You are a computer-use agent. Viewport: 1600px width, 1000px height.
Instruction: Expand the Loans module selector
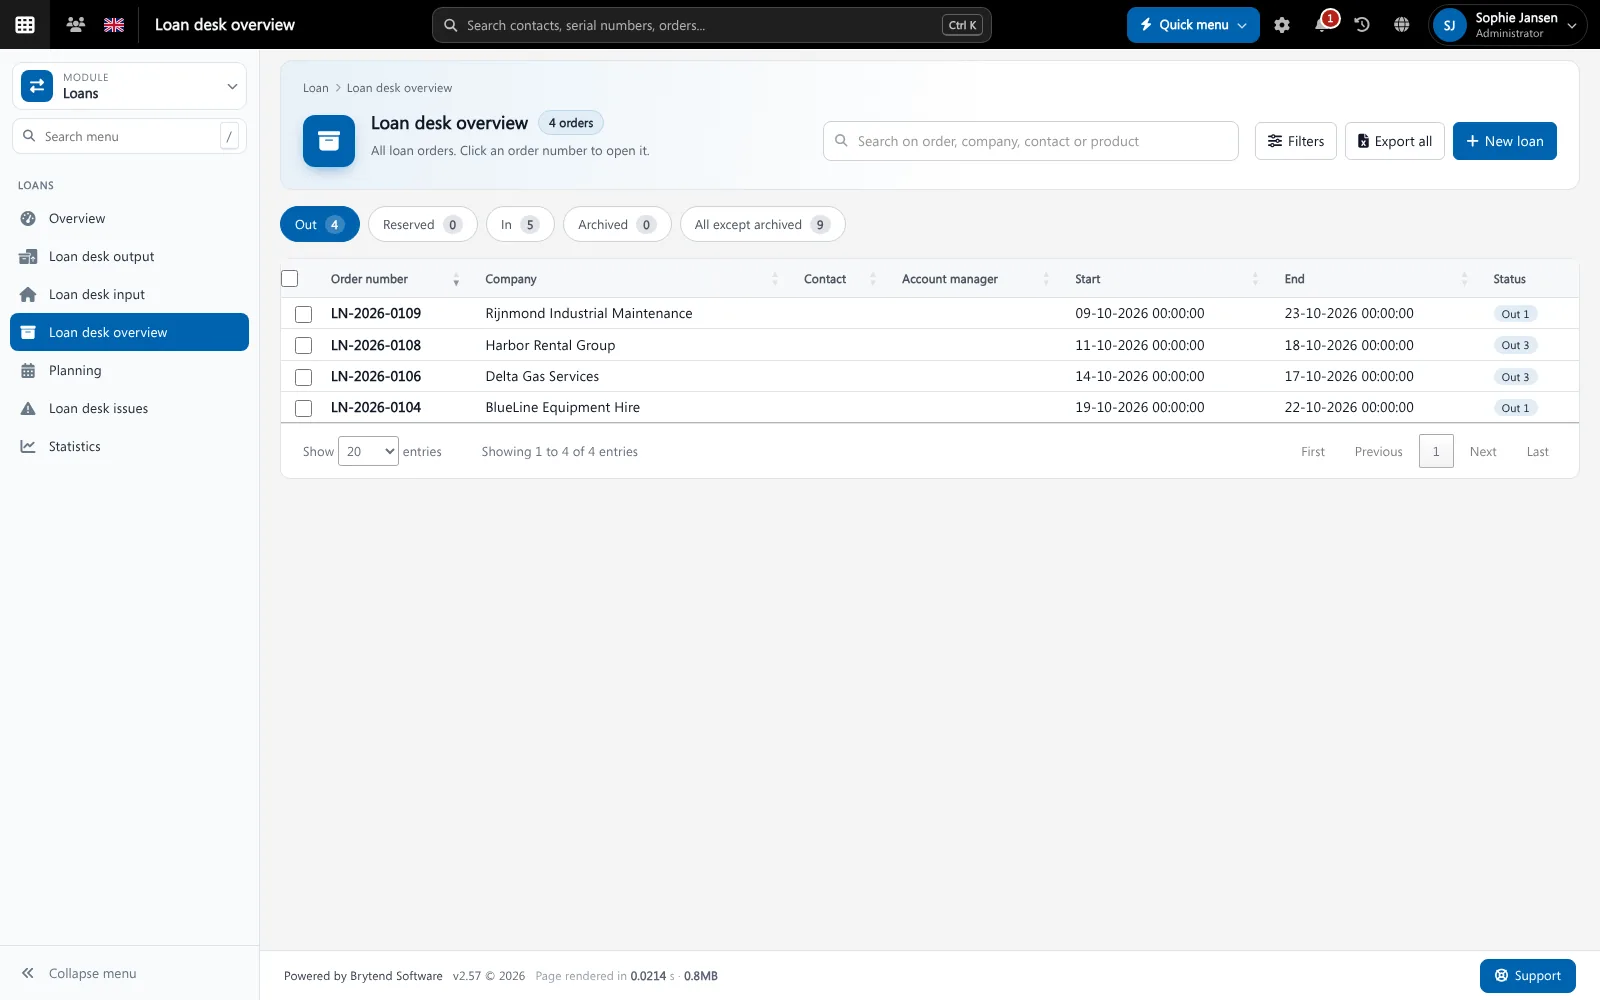click(129, 86)
